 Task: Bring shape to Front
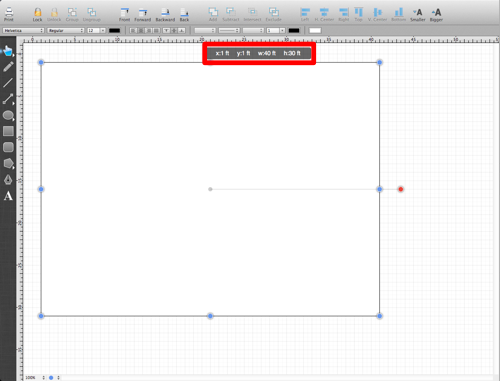pos(125,14)
